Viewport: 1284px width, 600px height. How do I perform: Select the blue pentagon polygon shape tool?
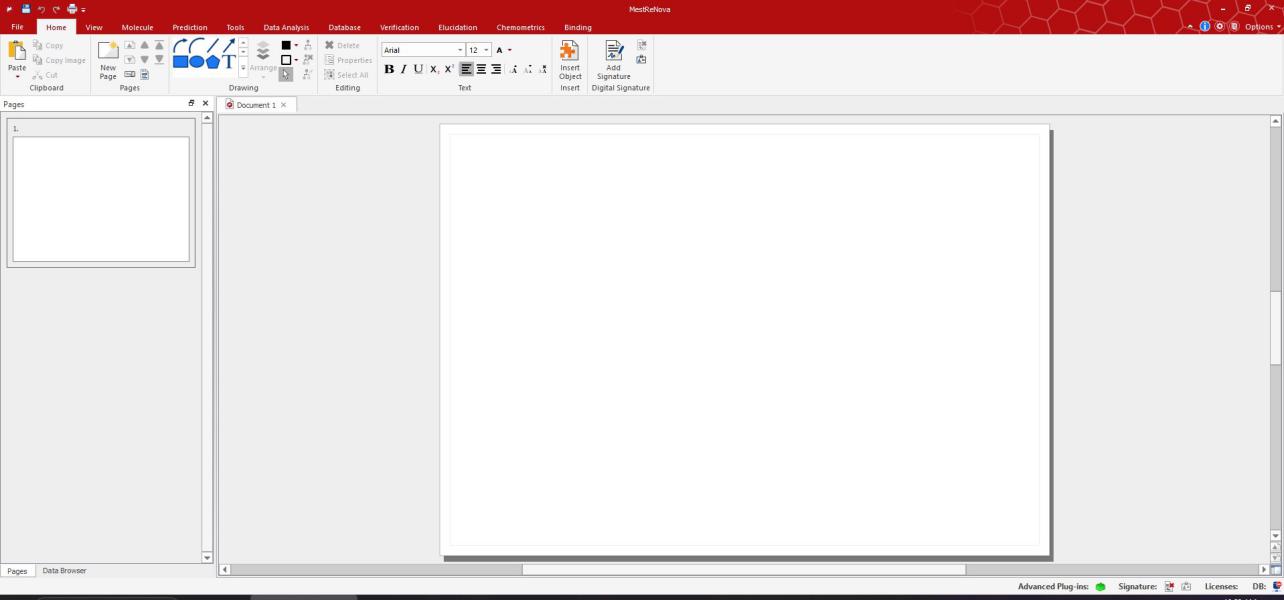click(x=212, y=62)
